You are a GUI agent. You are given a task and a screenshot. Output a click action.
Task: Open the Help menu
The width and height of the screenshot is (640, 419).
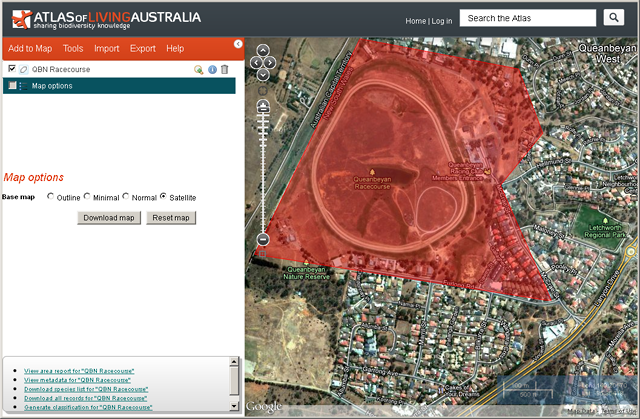(175, 49)
